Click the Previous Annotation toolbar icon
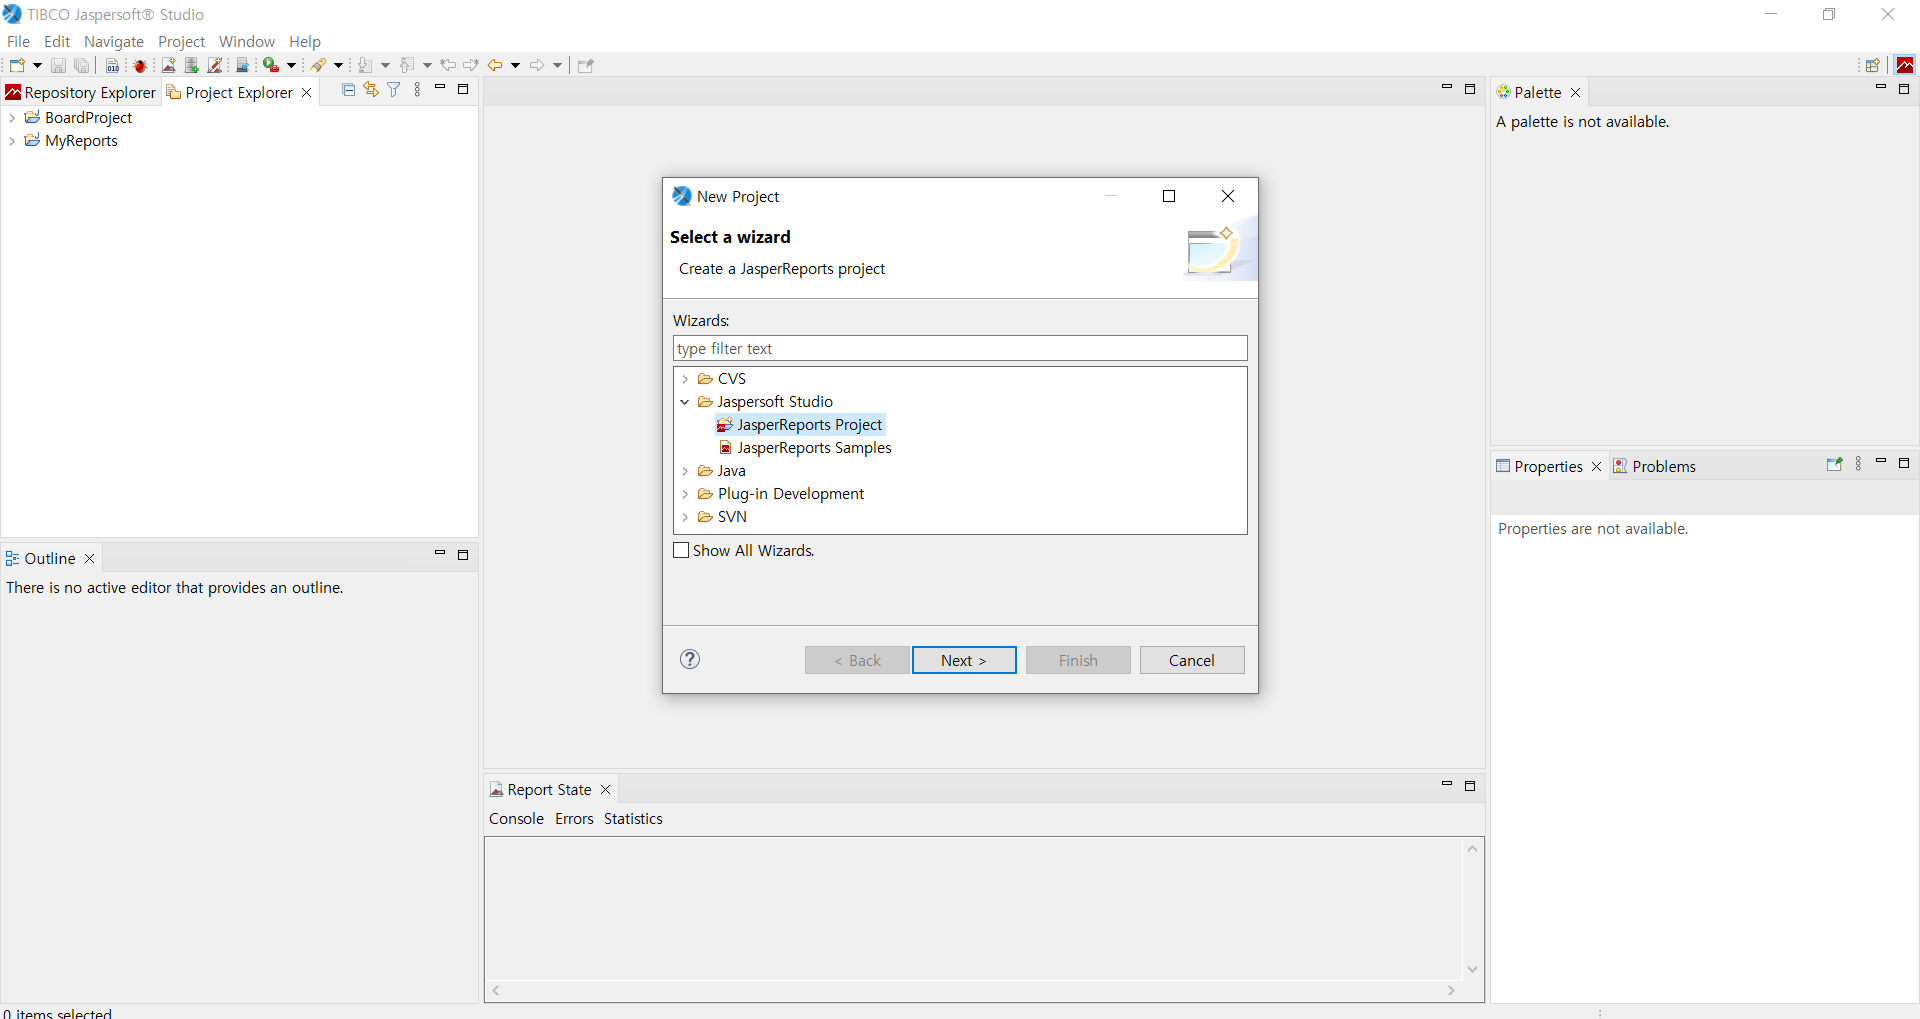 [x=408, y=66]
